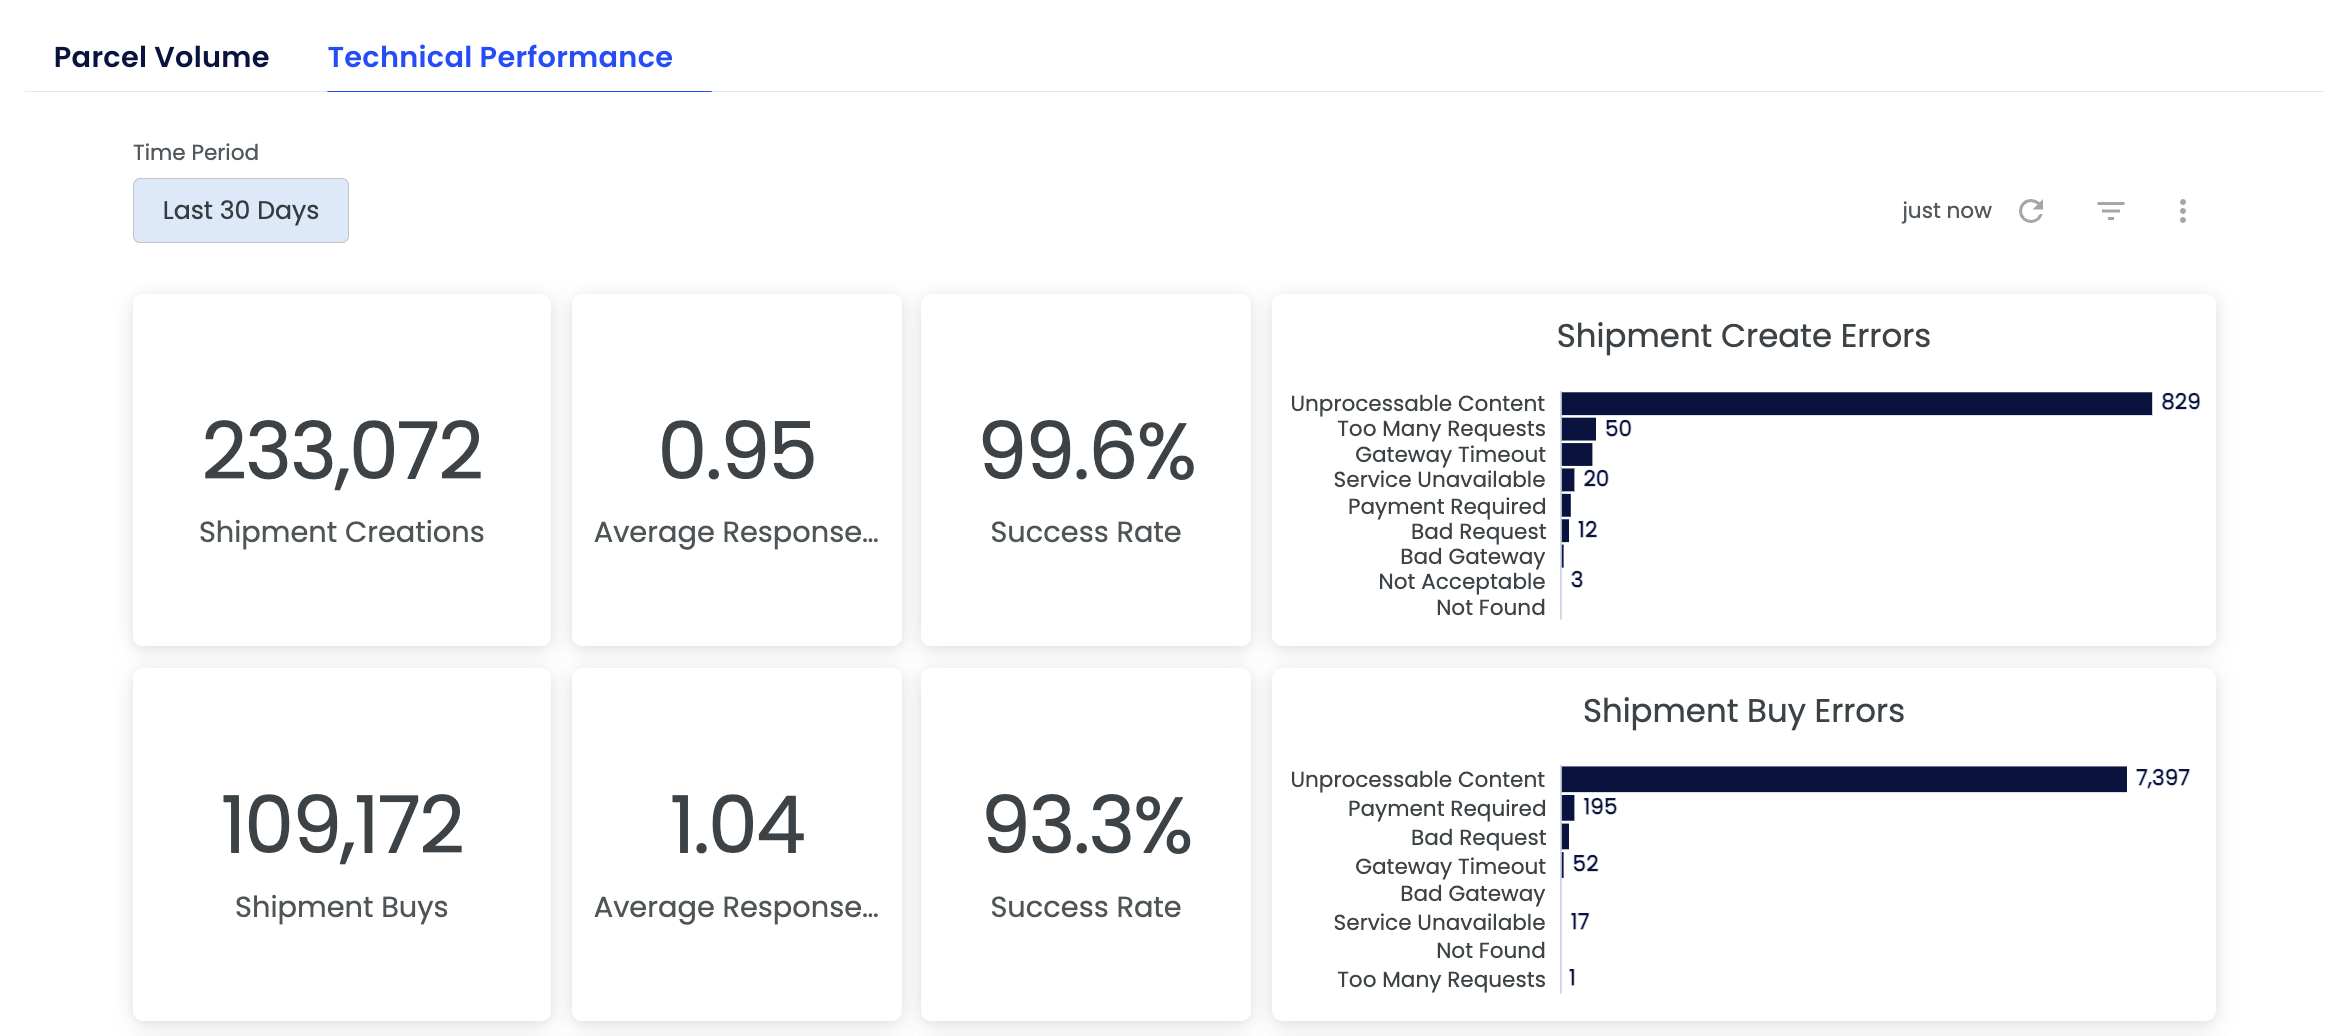Click the 0.95 Average Response tile
The width and height of the screenshot is (2346, 1036).
coord(736,470)
